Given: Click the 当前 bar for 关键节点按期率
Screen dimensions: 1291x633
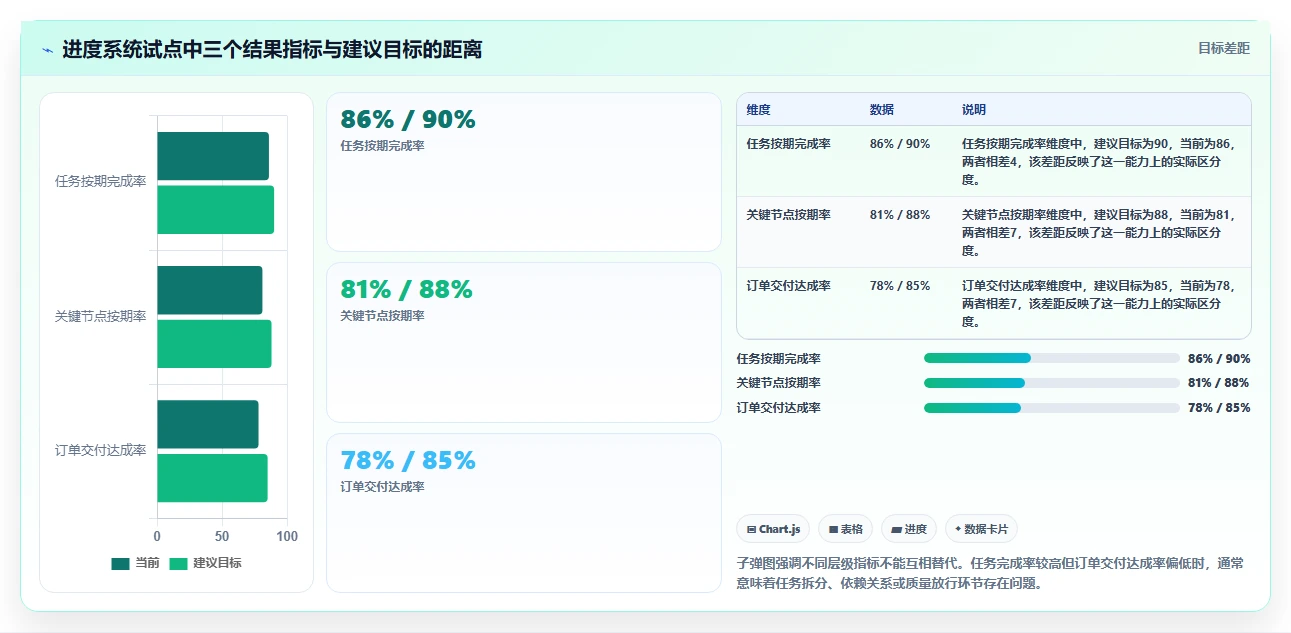Looking at the screenshot, I should tap(209, 290).
